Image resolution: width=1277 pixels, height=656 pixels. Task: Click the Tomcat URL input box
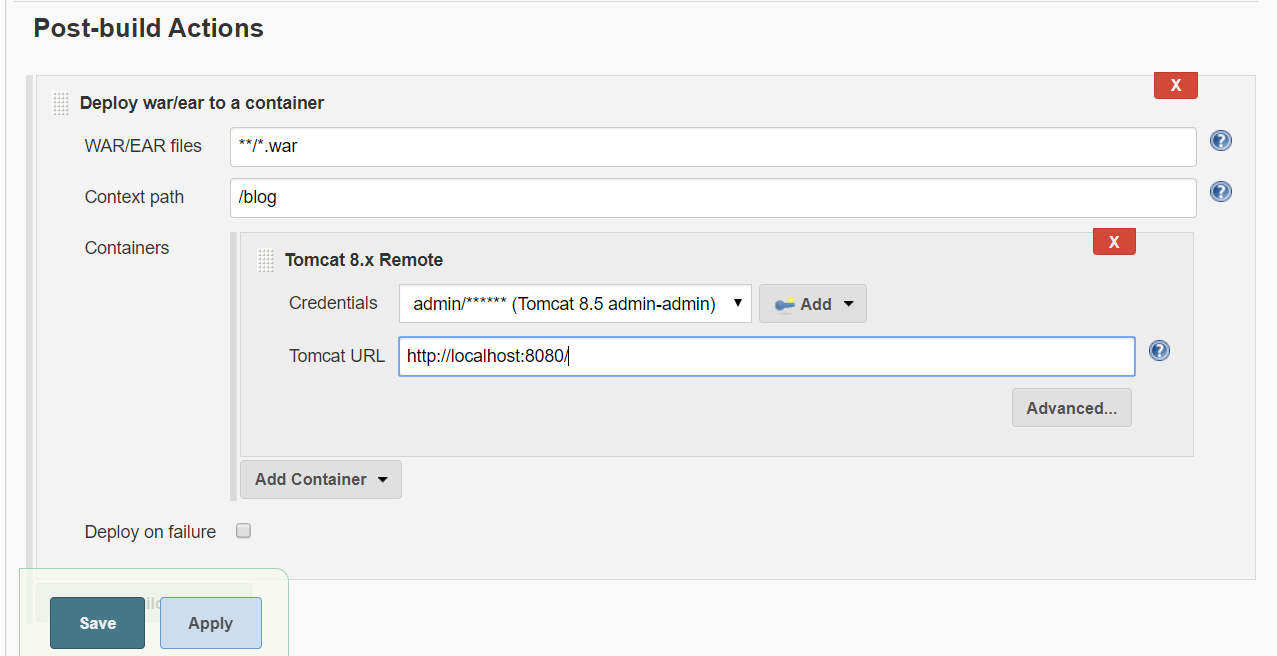(x=766, y=357)
